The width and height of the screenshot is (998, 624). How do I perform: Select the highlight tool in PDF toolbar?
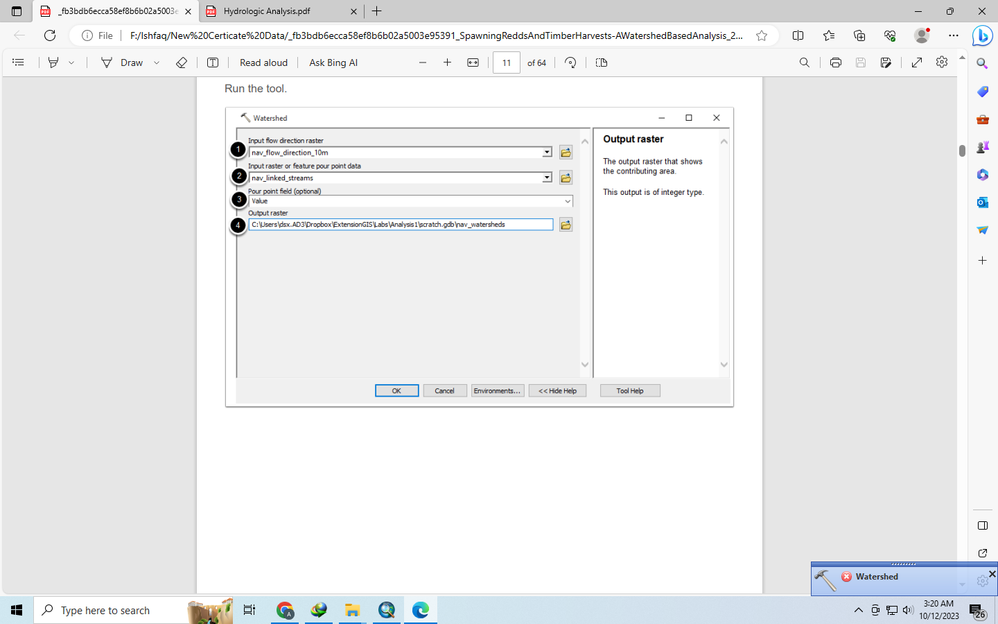(x=53, y=62)
